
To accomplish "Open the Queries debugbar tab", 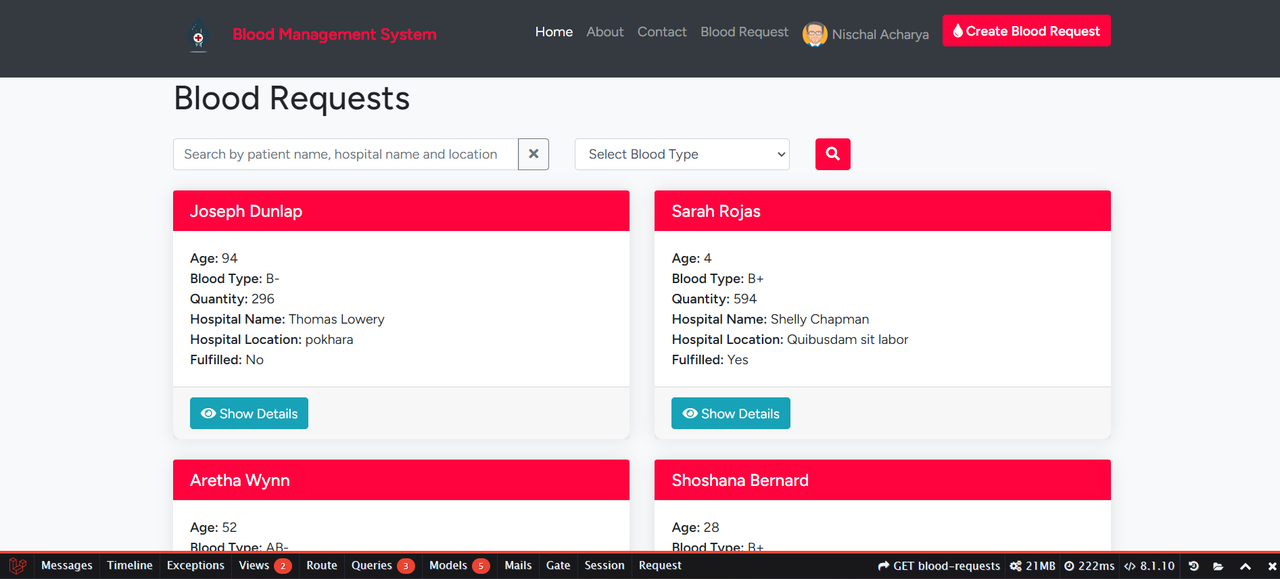I will tap(383, 566).
